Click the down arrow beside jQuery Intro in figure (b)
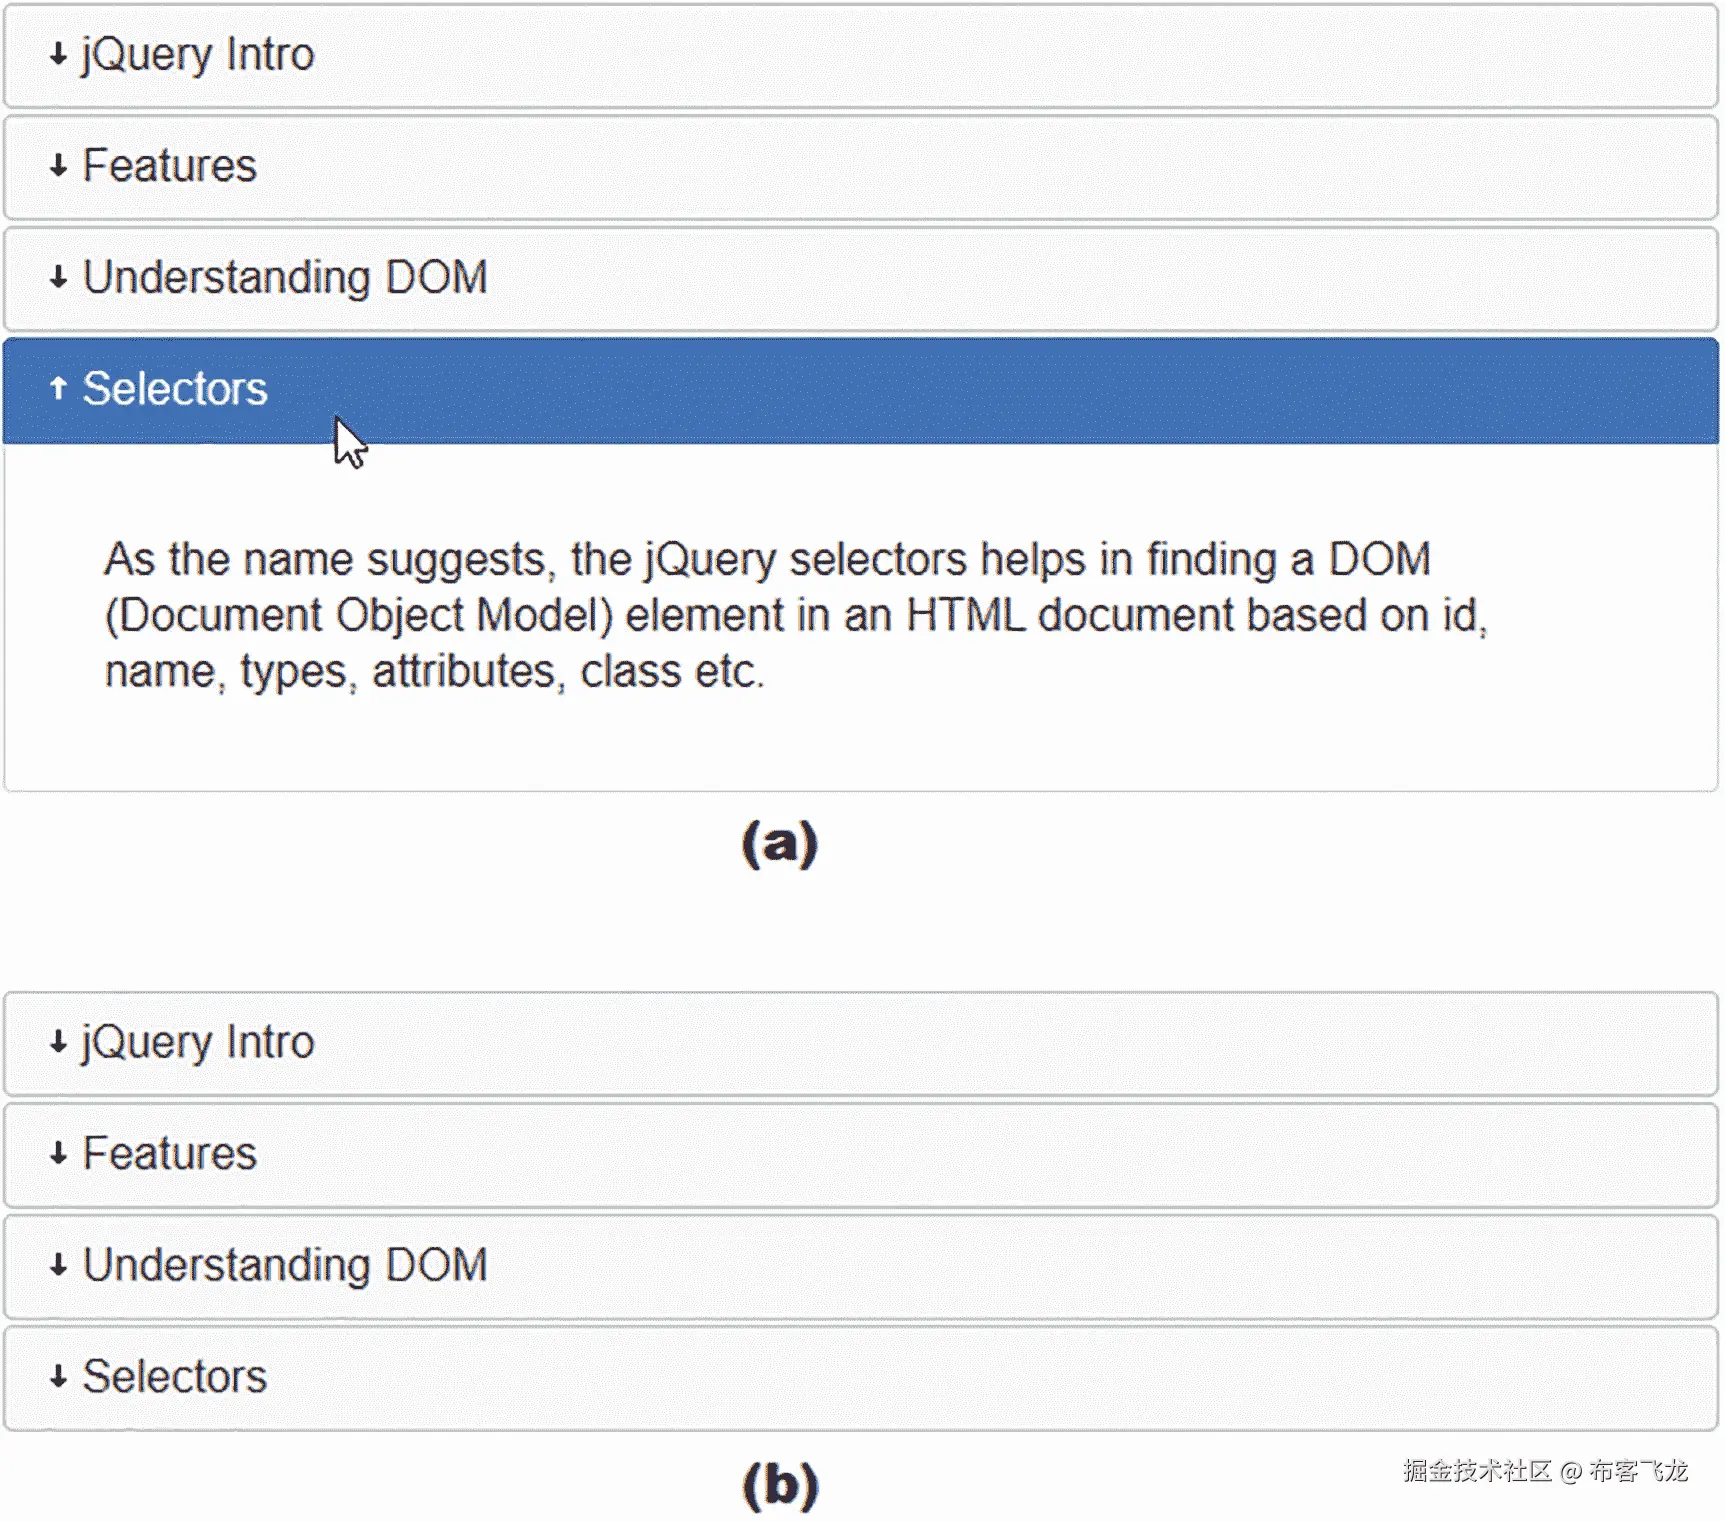The image size is (1725, 1521). coord(58,1042)
